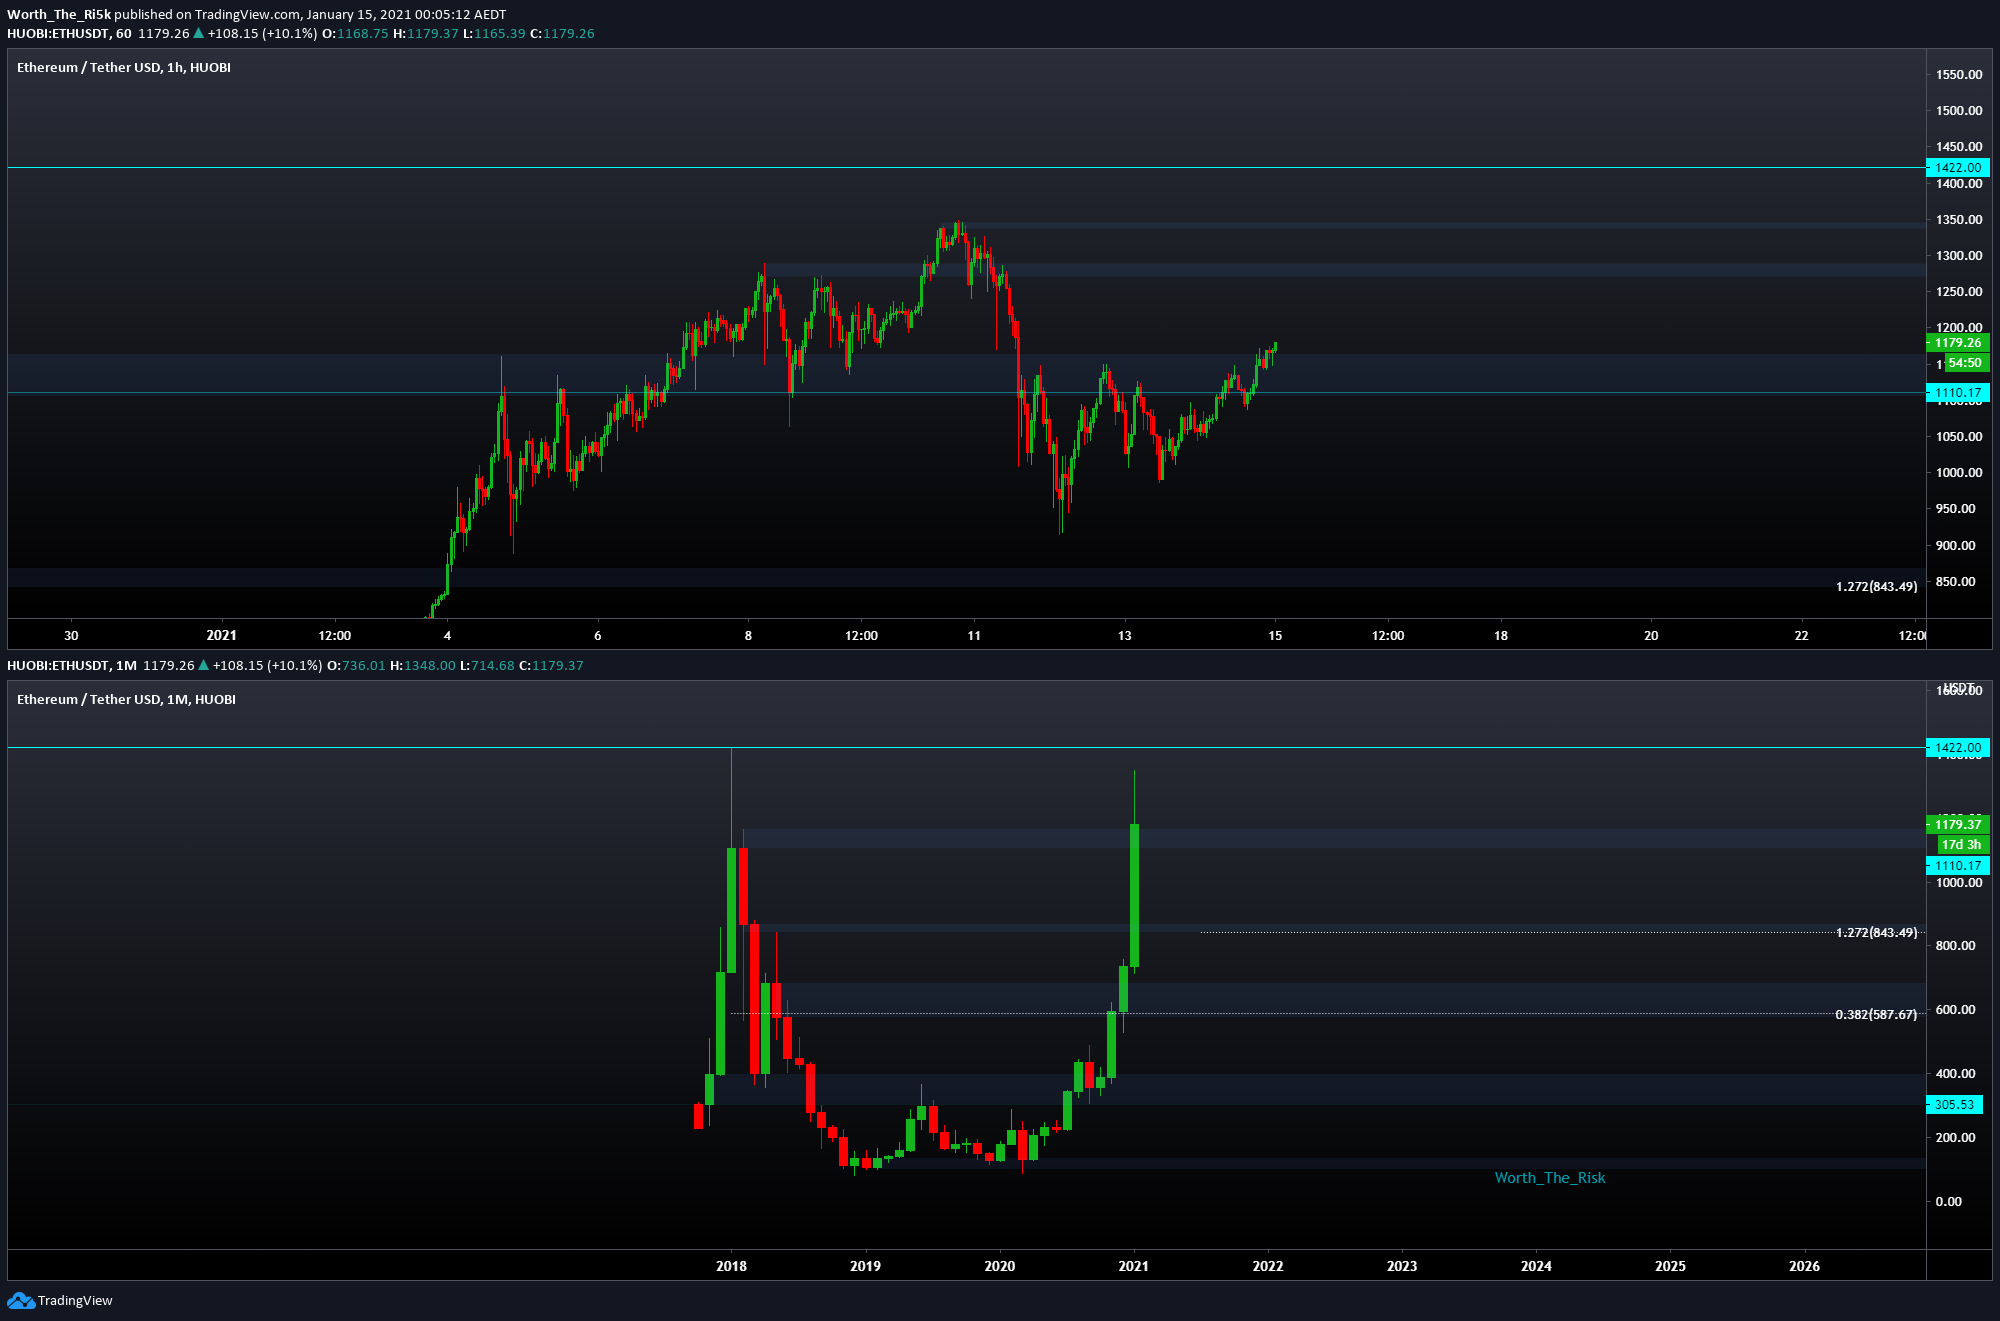2000x1321 pixels.
Task: Click the H:1348.00 high value in monthly header
Action: click(422, 665)
